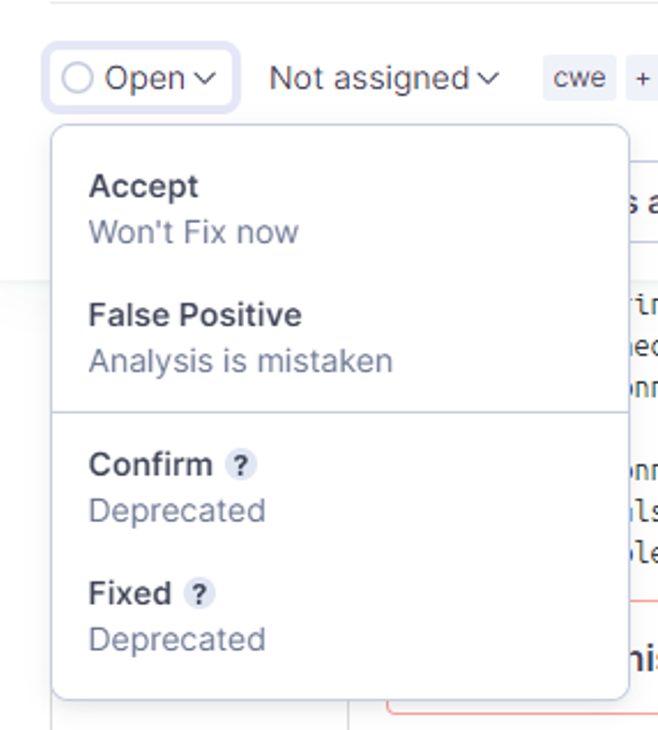Click the "Won't Fix now" description
The height and width of the screenshot is (730, 658).
193,232
